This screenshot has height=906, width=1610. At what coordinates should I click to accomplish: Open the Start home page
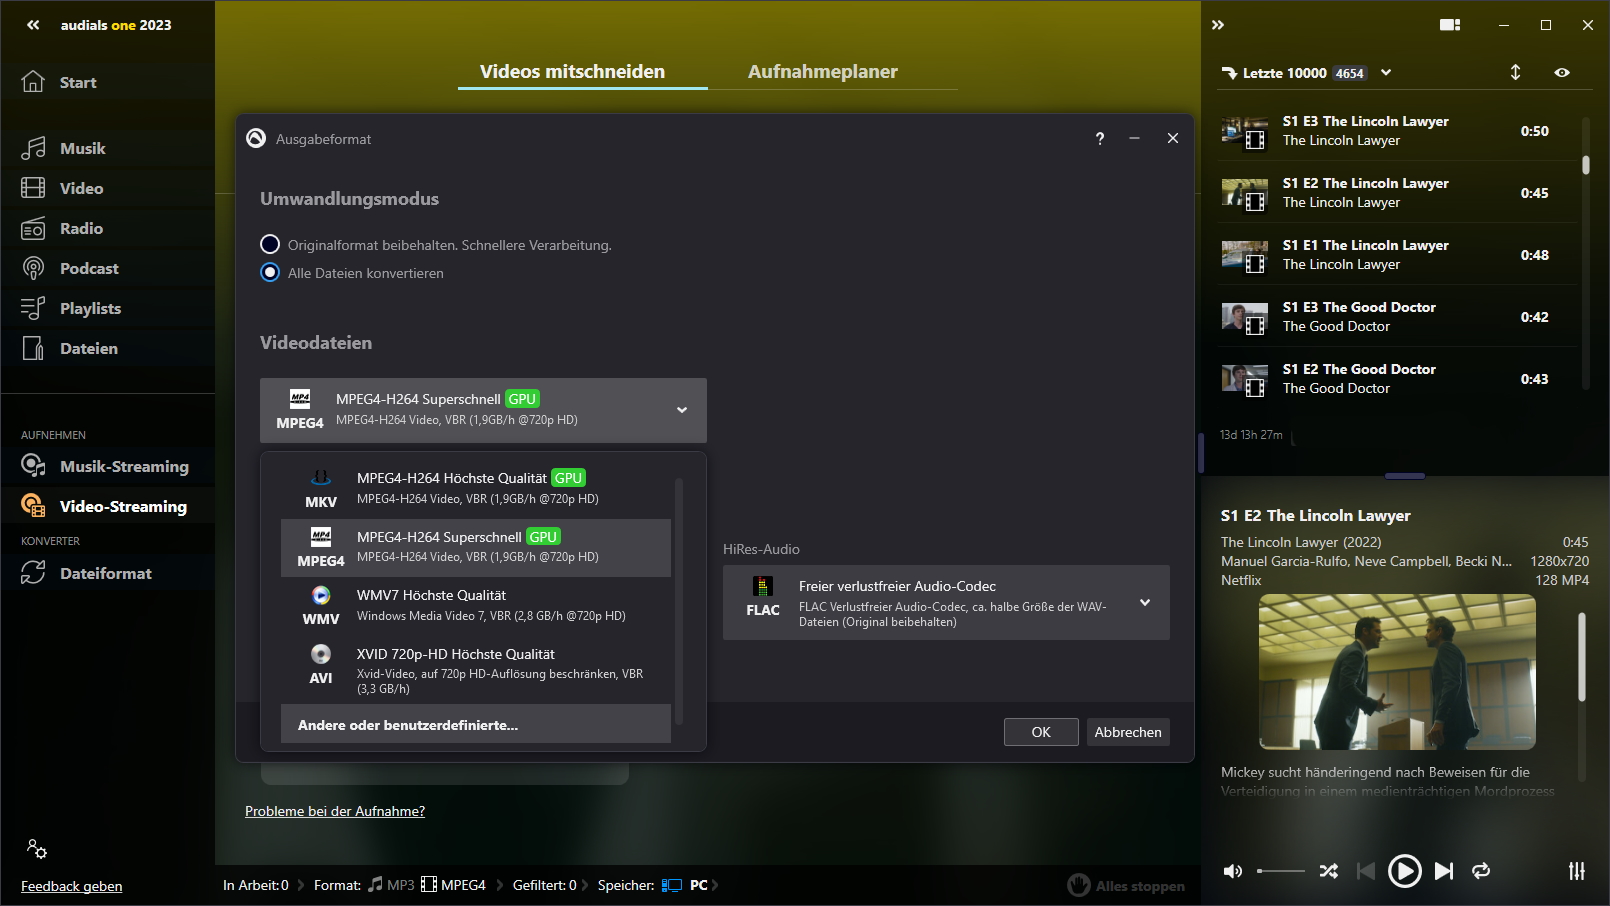pyautogui.click(x=107, y=82)
